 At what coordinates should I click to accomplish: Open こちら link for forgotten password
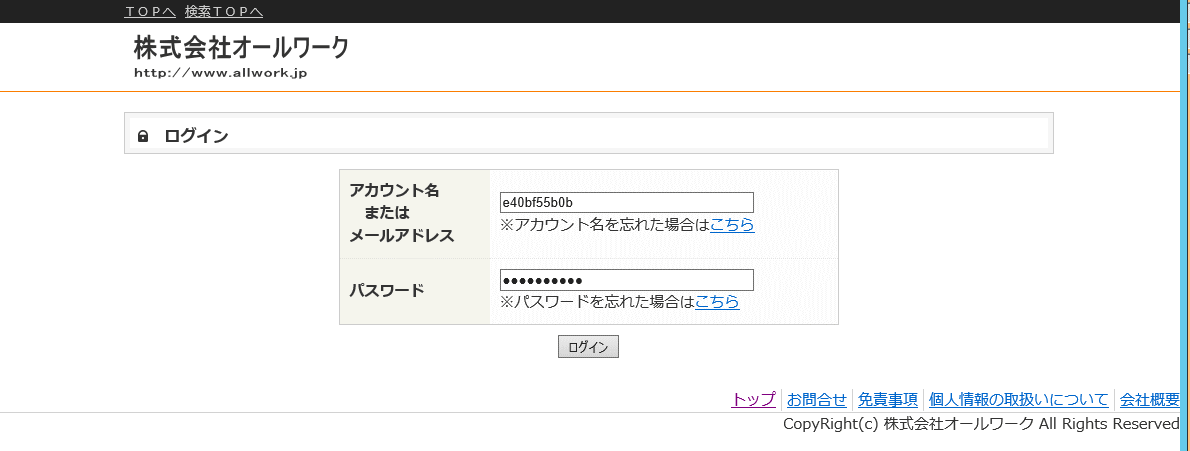(x=717, y=301)
